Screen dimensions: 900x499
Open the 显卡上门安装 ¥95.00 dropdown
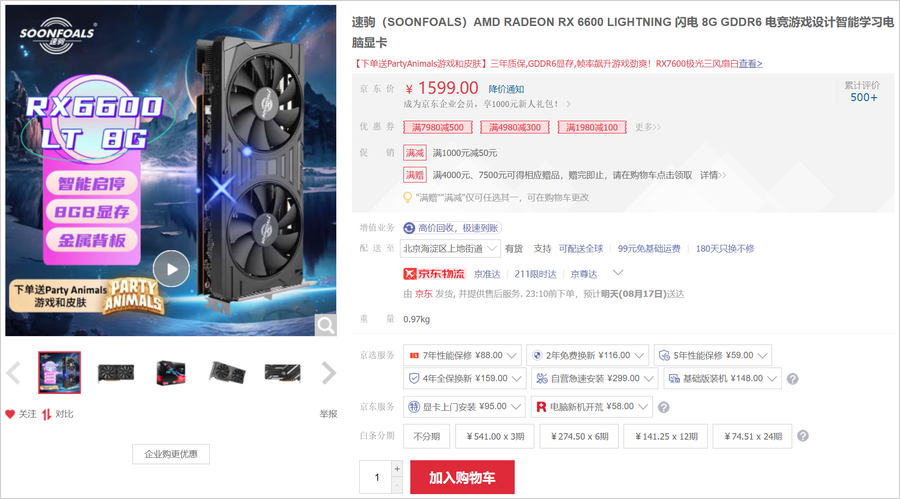click(464, 407)
